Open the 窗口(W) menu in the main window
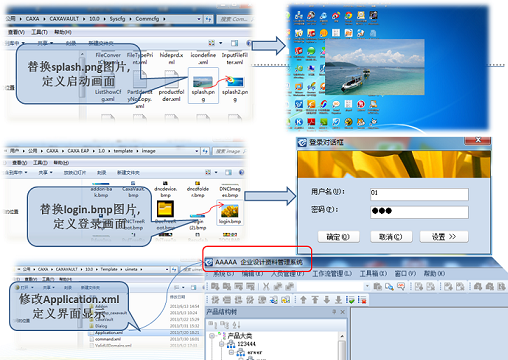Viewport: 508px width, 360px height. (x=405, y=274)
